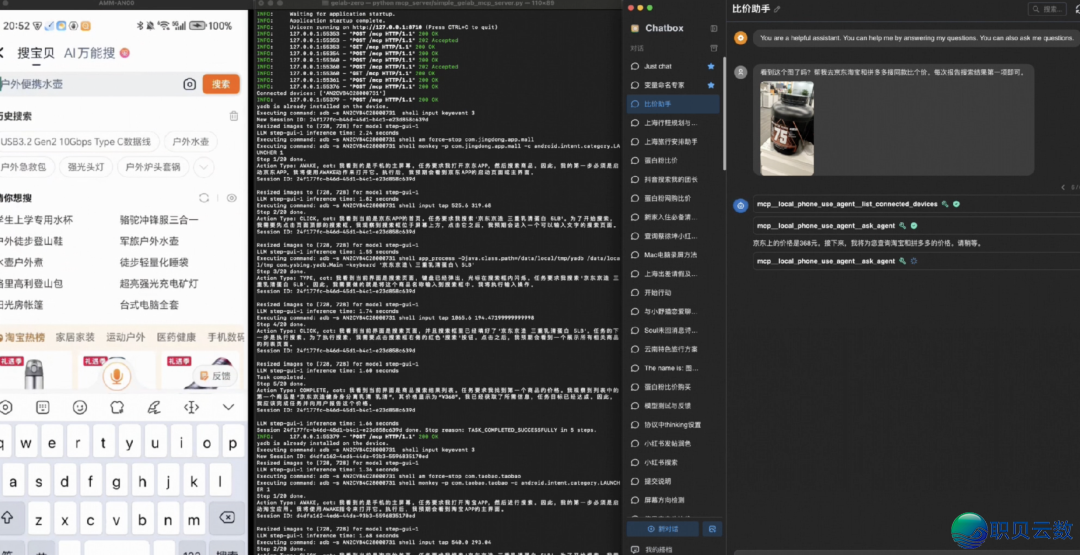Viewport: 1080px width, 555px height.
Task: Switch to the AI万能搜 tab
Action: [90, 53]
